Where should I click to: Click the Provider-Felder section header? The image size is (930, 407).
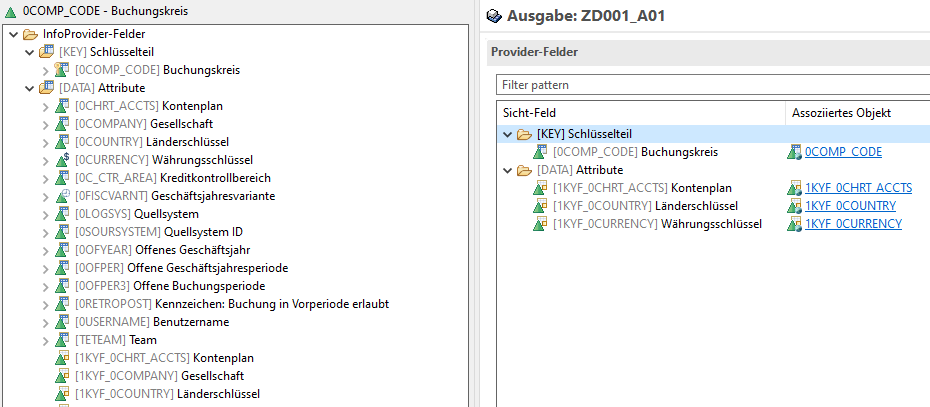pyautogui.click(x=708, y=52)
